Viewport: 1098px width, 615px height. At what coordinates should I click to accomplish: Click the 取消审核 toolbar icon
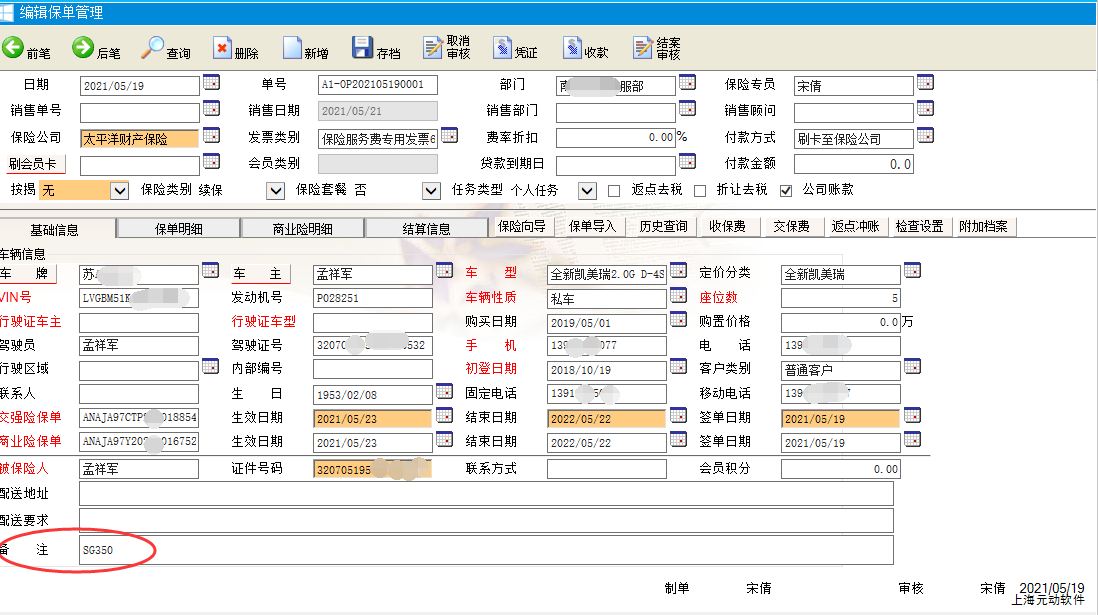pyautogui.click(x=433, y=48)
